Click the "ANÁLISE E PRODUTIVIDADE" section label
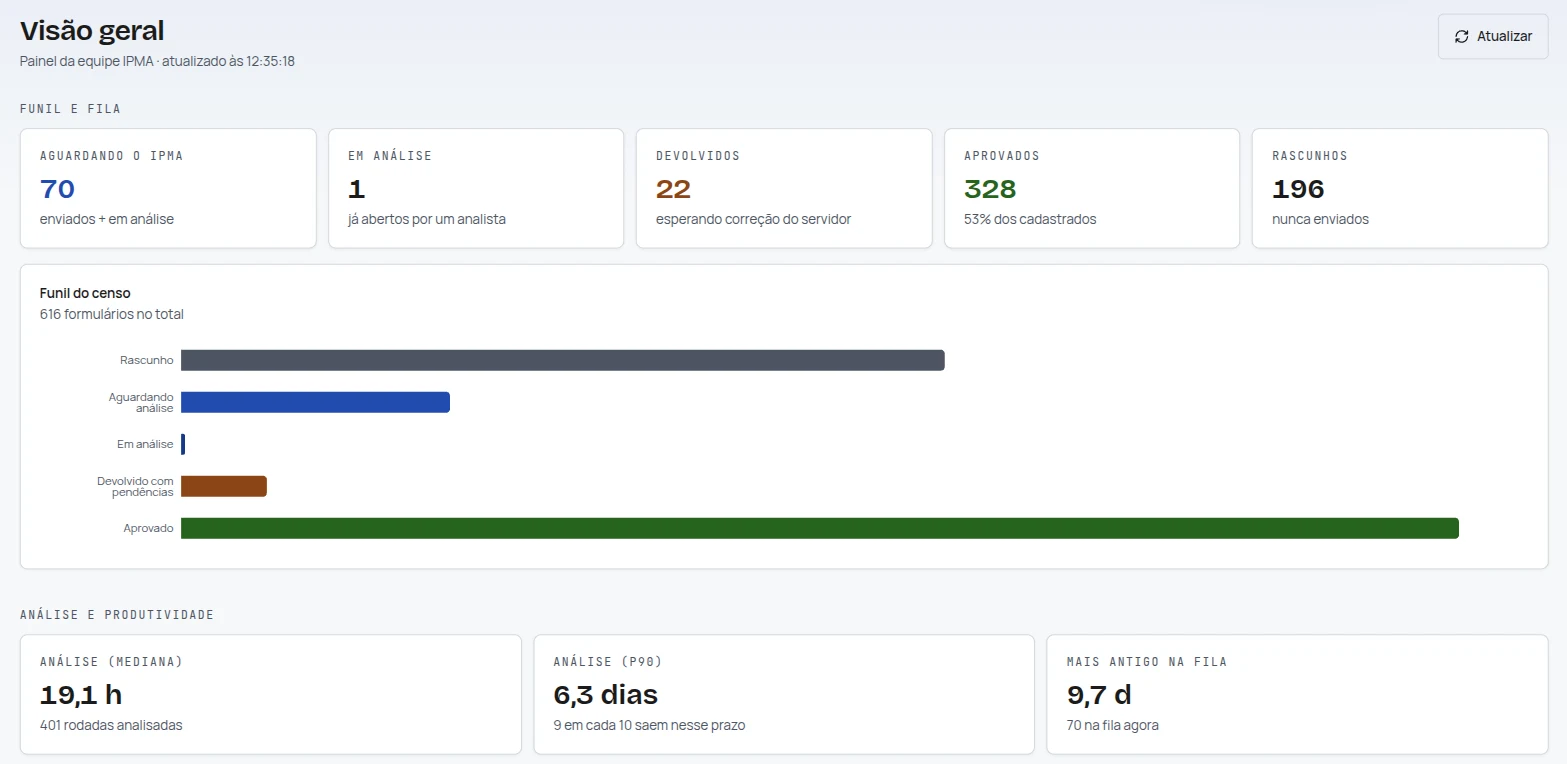 [117, 615]
